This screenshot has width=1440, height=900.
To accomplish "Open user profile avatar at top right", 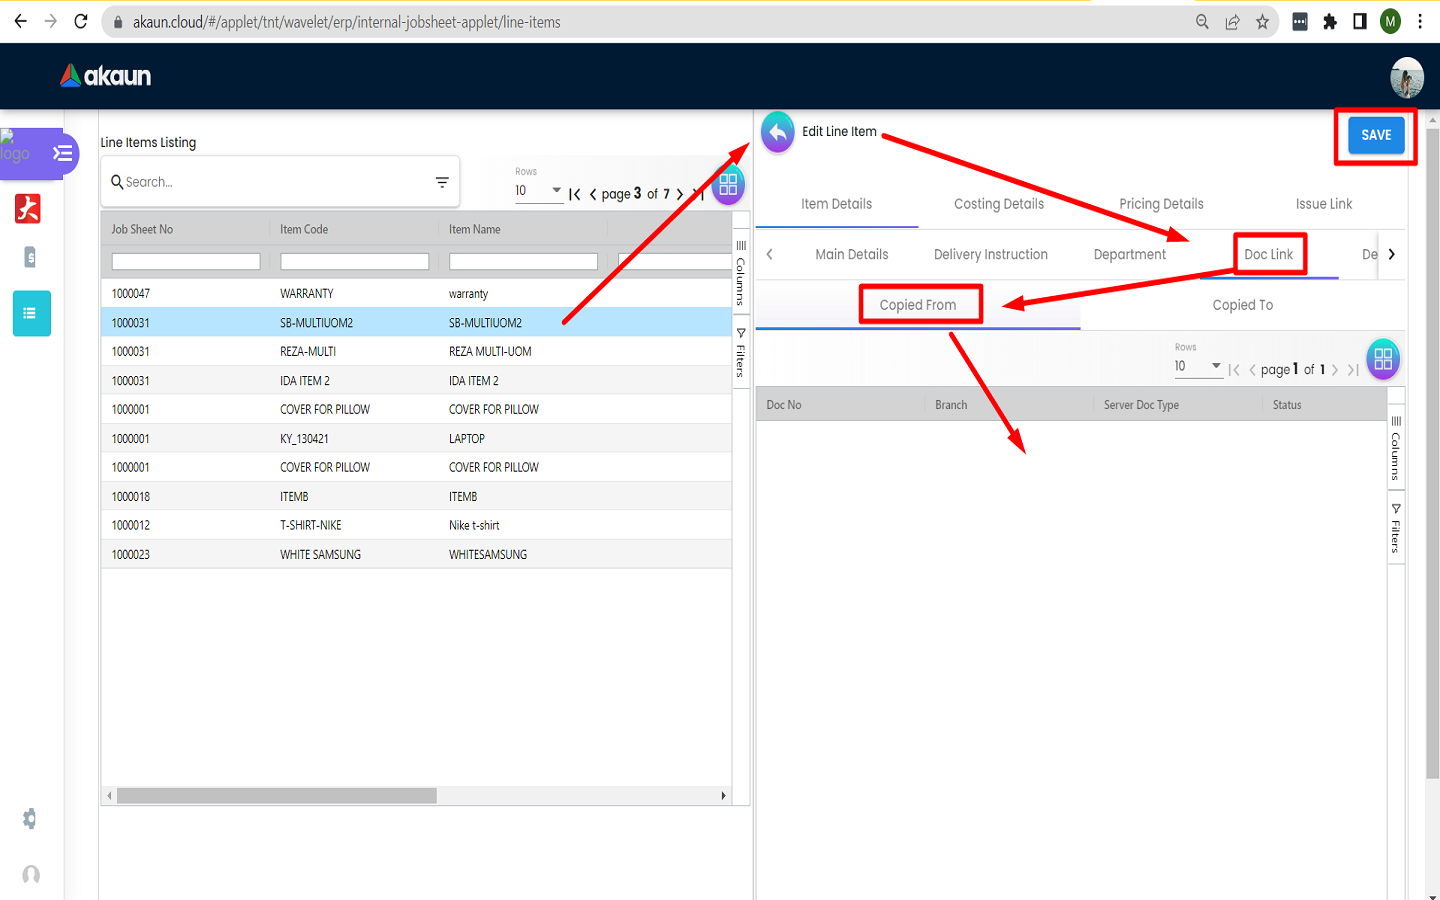I will 1406,77.
